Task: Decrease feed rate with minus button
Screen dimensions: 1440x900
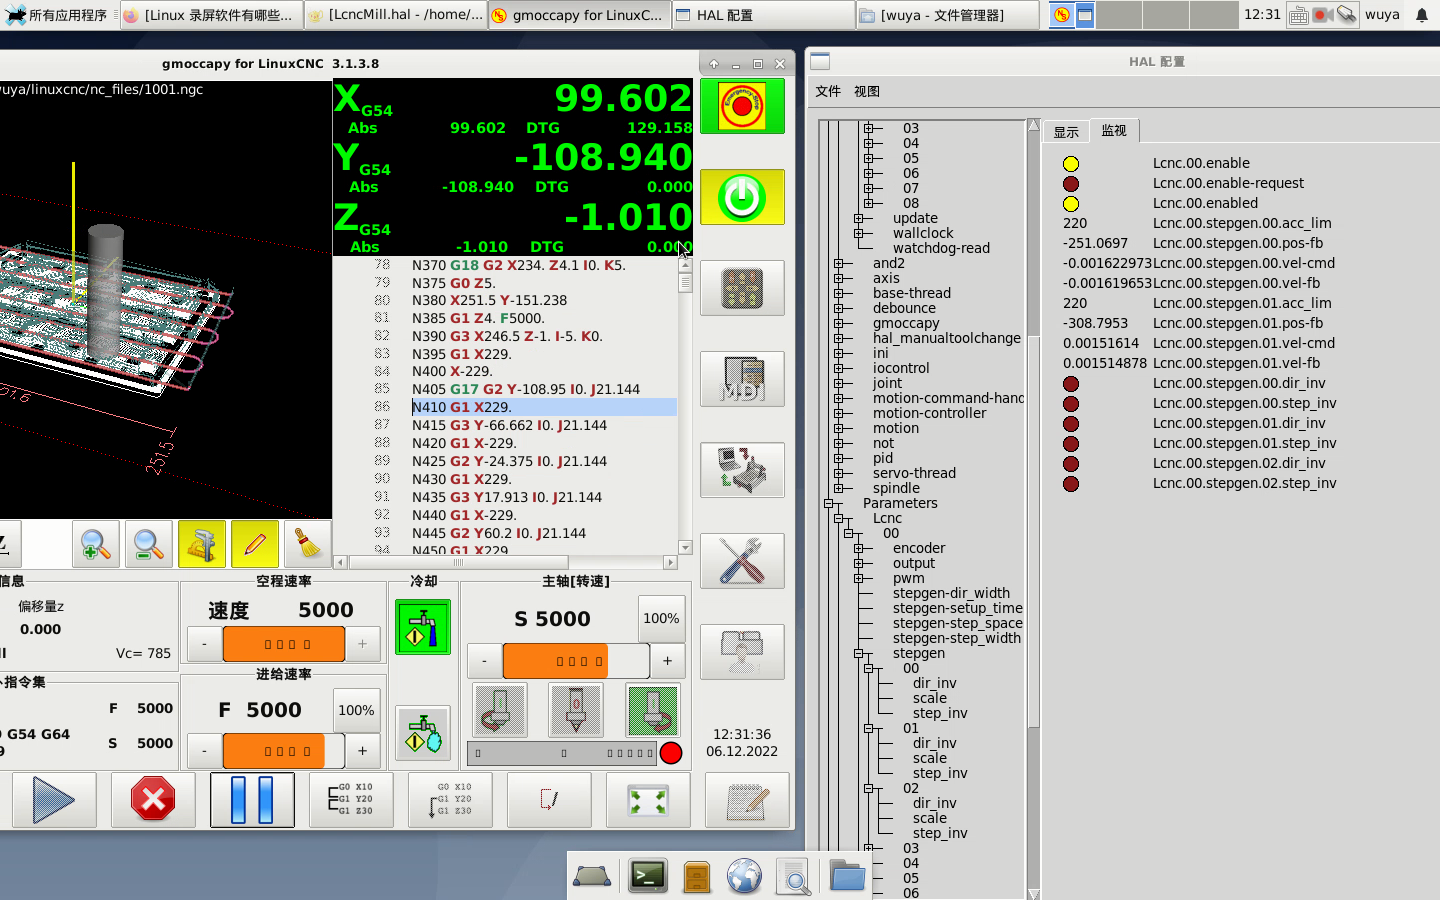Action: coord(205,750)
